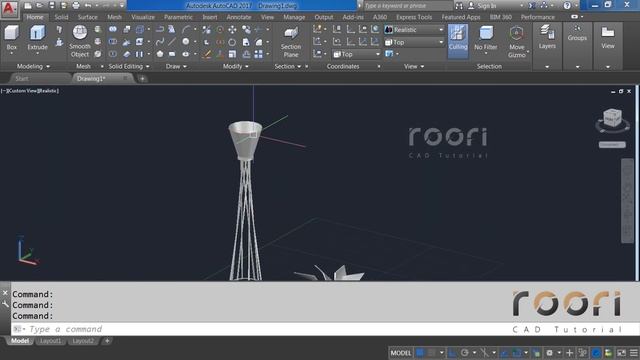Expand the View panel title dropdown
640x360 pixels.
pos(414,66)
